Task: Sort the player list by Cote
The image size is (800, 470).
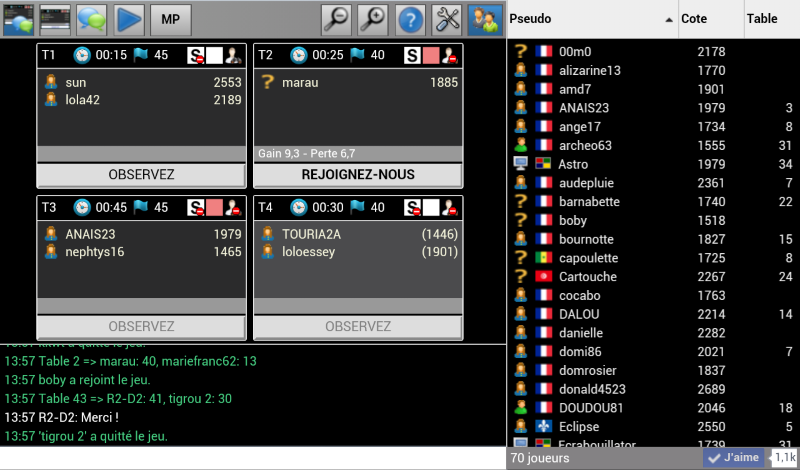Action: coord(711,19)
